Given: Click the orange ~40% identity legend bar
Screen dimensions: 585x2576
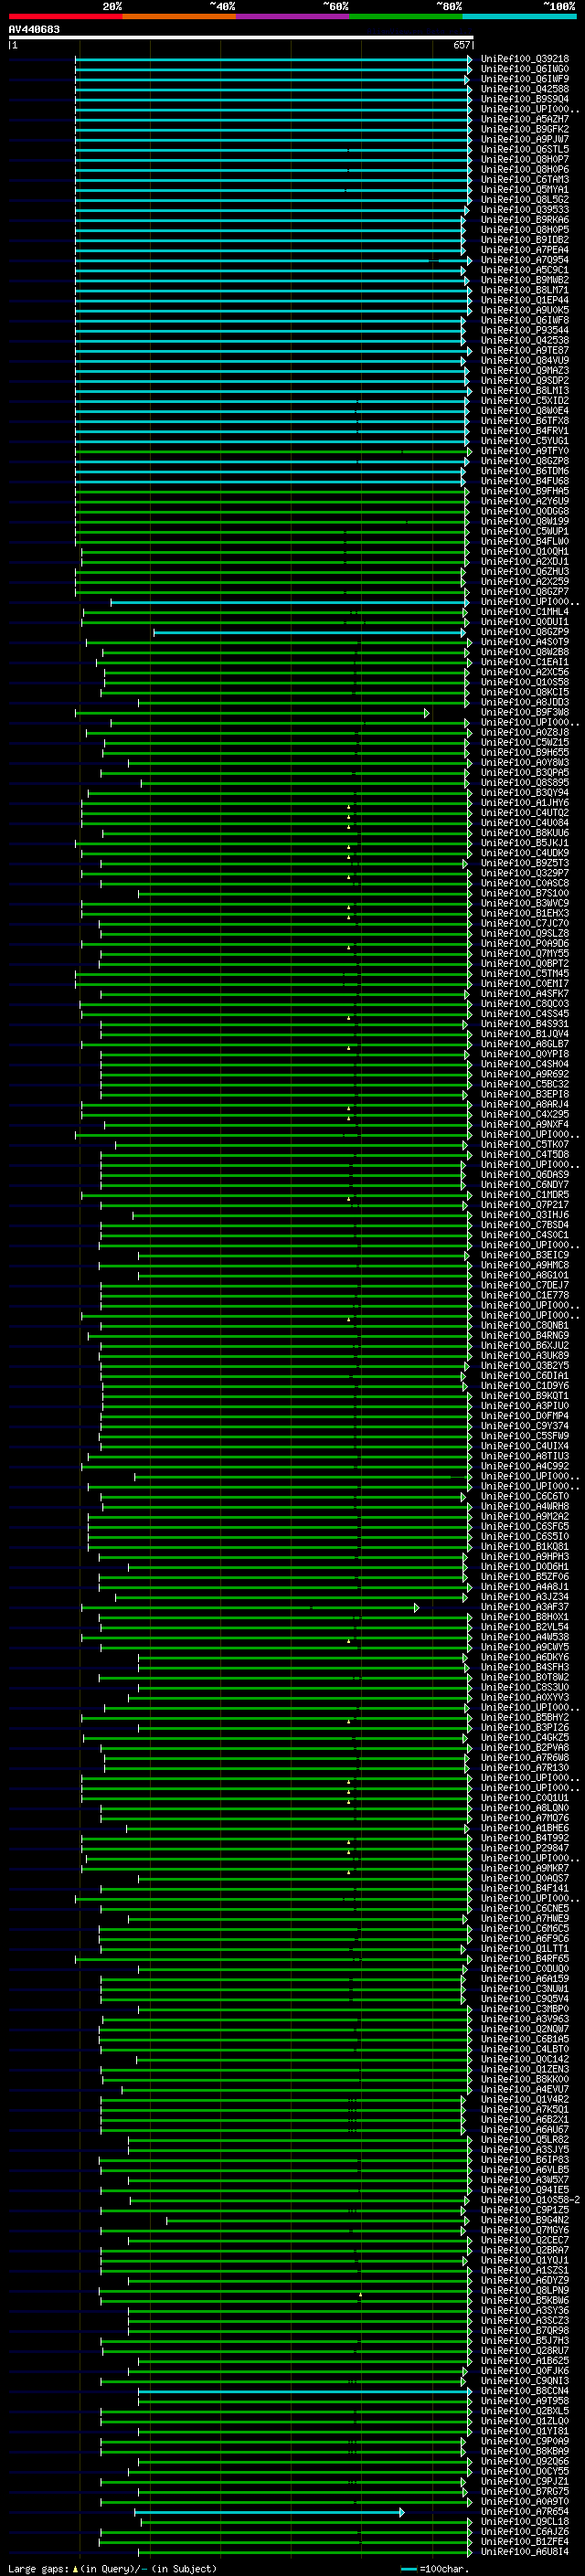Looking at the screenshot, I should coord(179,17).
